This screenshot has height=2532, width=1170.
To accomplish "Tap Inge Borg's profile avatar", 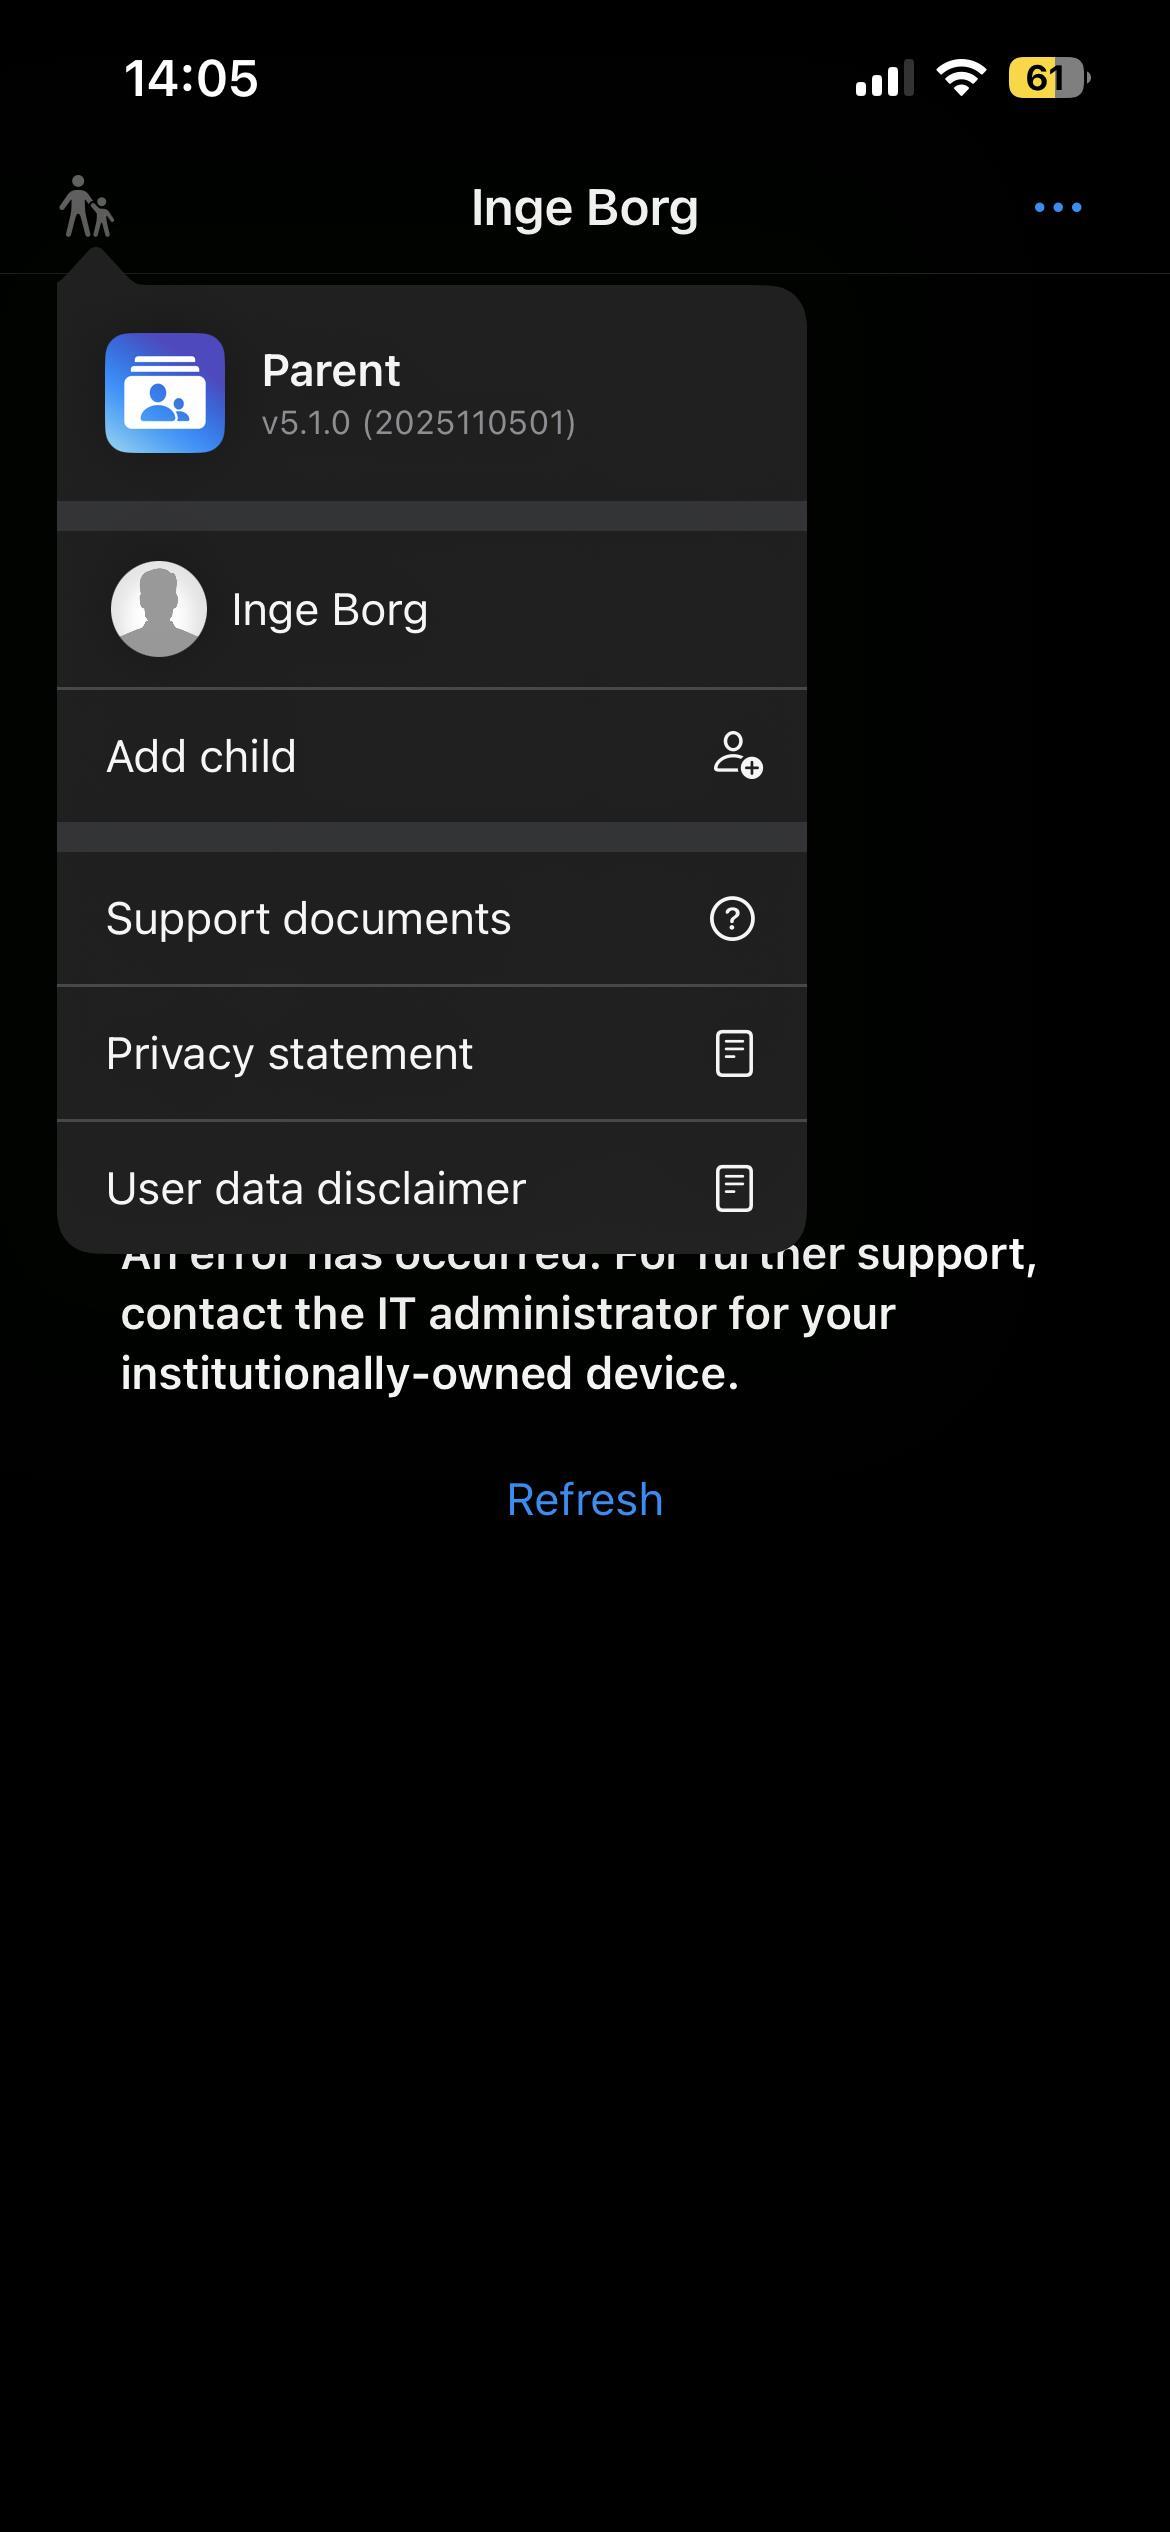I will coord(159,609).
